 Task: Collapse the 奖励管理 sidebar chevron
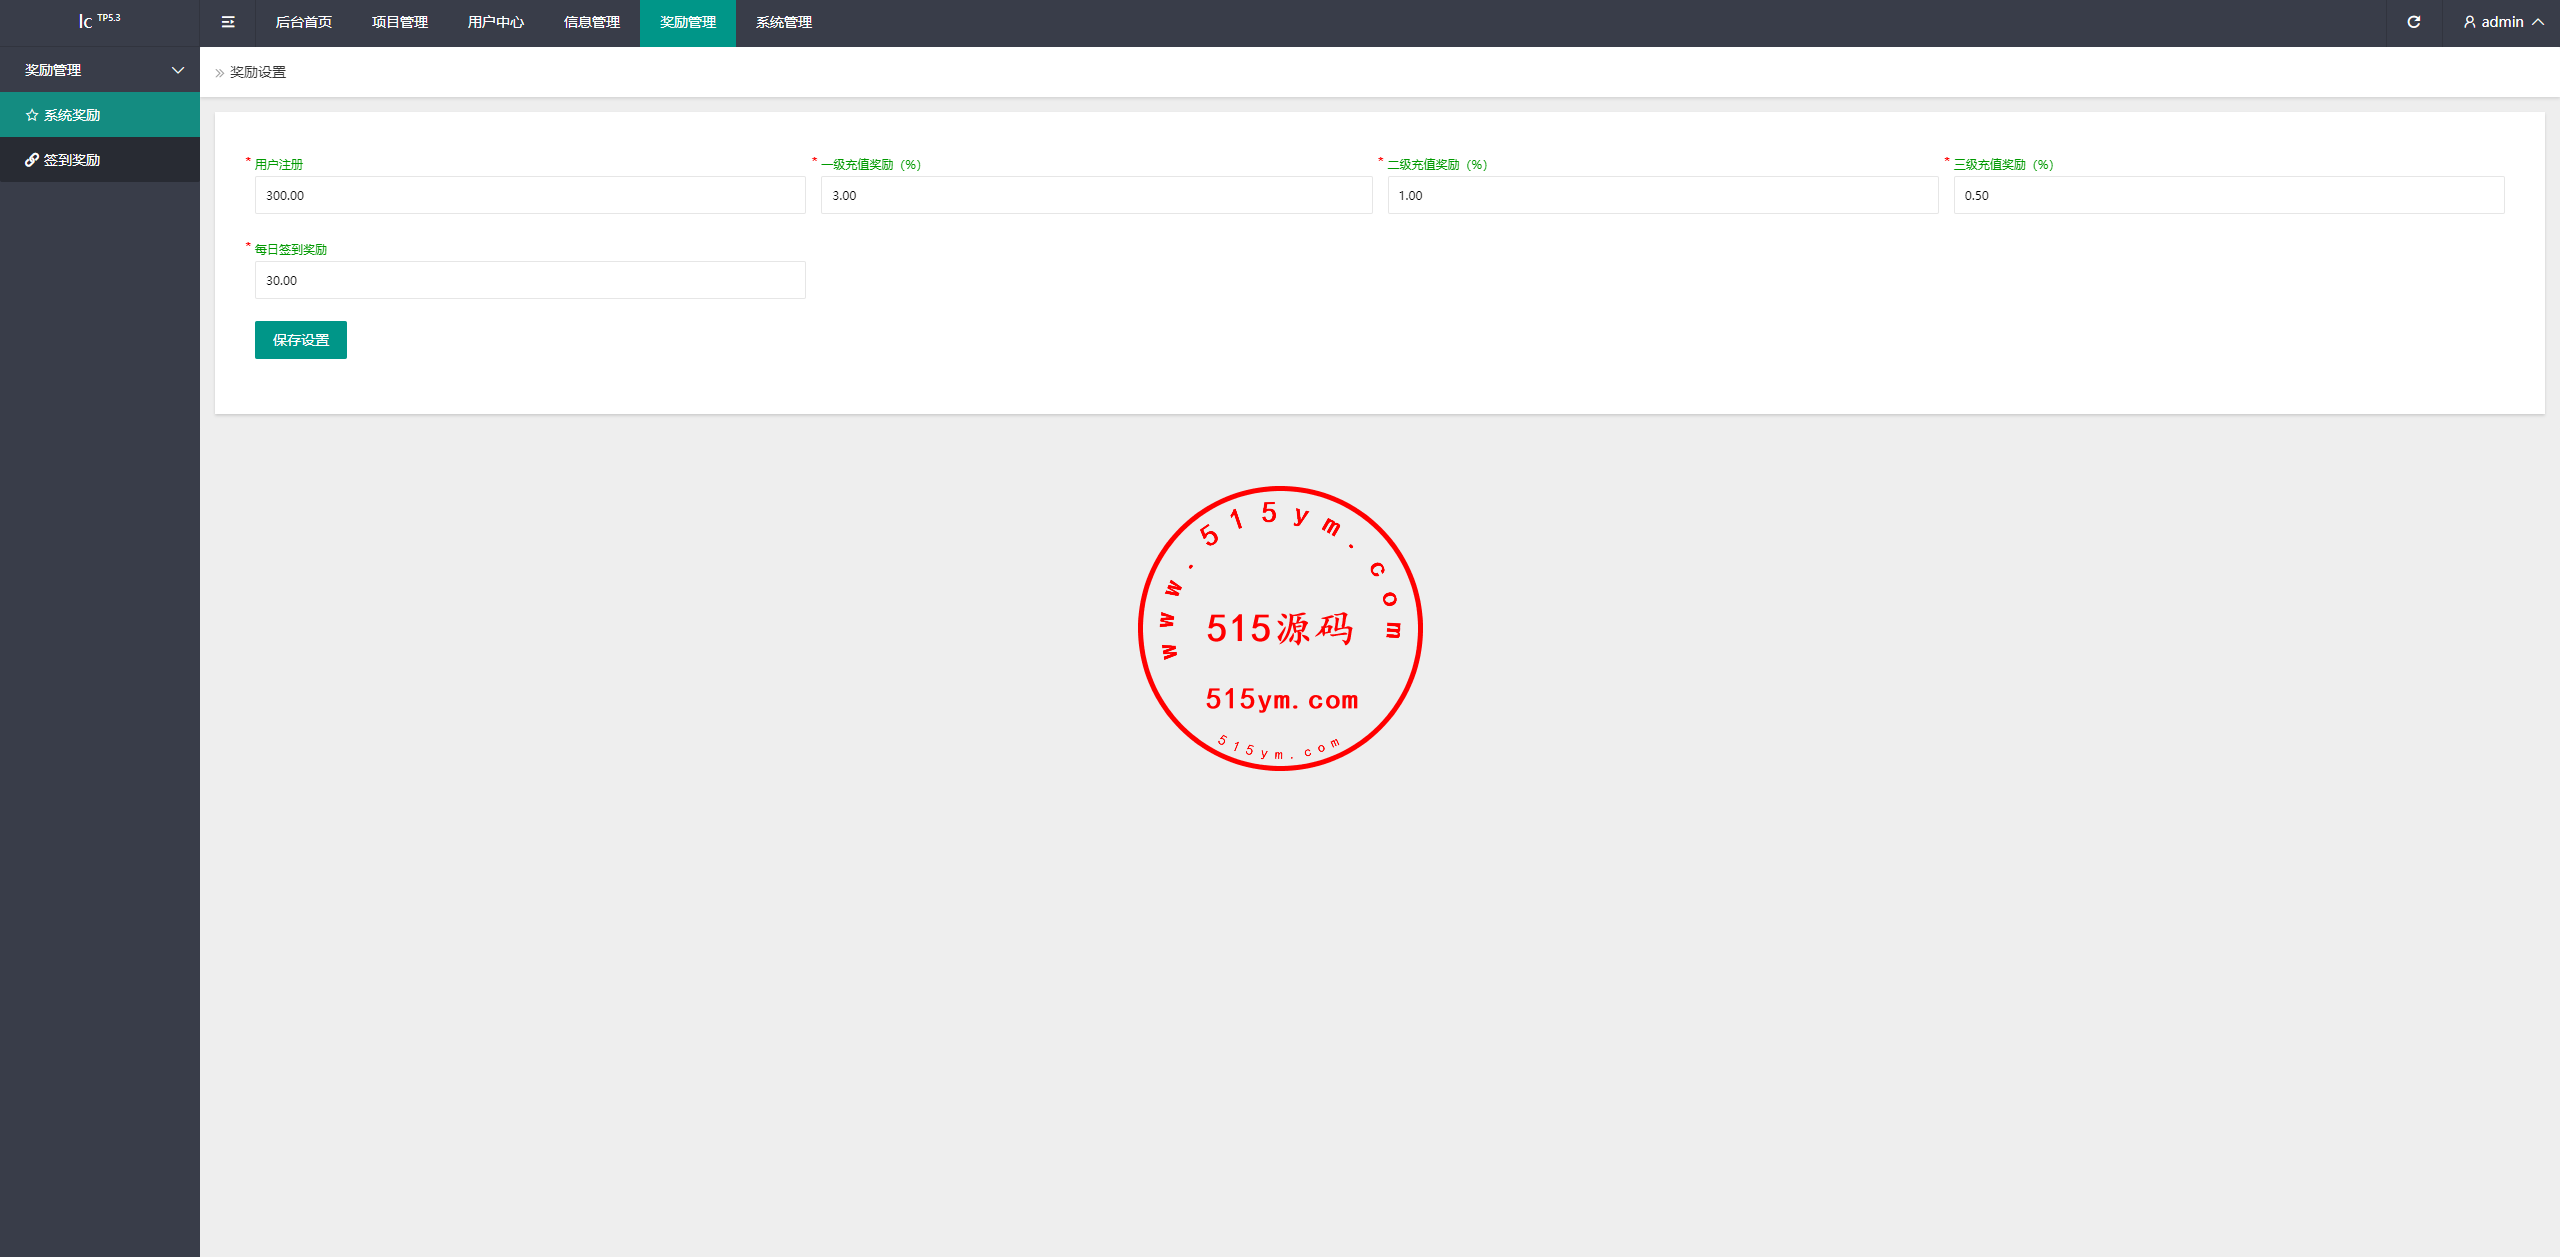tap(178, 70)
